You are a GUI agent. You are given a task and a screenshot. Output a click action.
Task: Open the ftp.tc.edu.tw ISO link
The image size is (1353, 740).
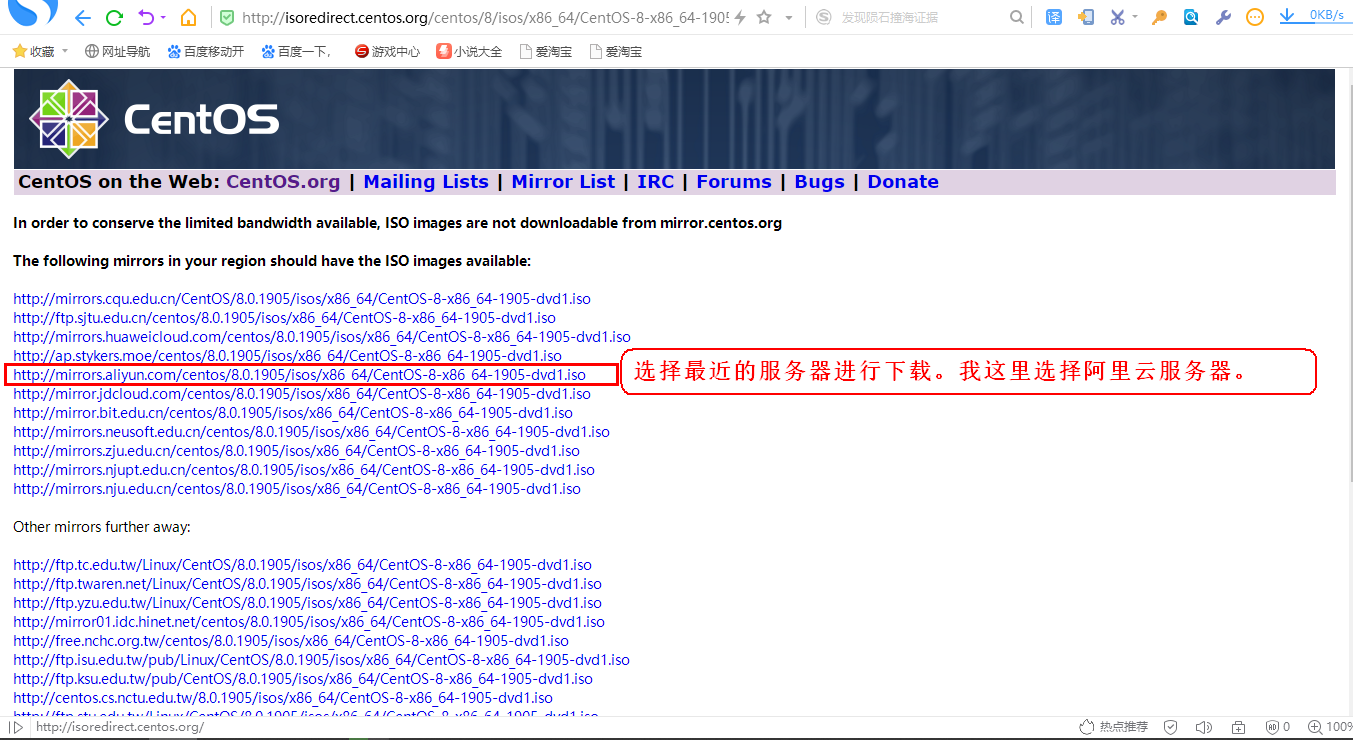pos(302,565)
